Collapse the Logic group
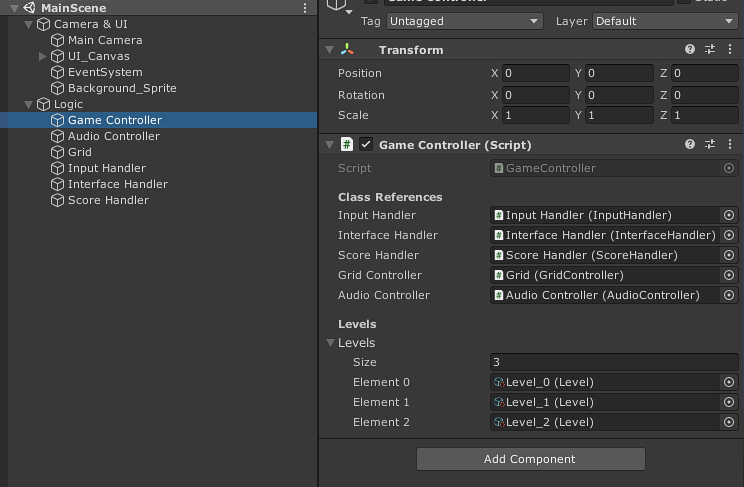The width and height of the screenshot is (744, 487). (28, 104)
